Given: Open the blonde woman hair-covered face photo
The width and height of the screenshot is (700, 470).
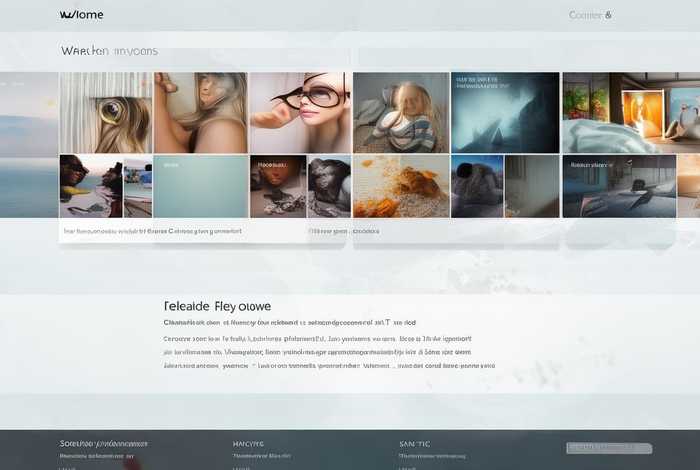Looking at the screenshot, I should point(200,112).
